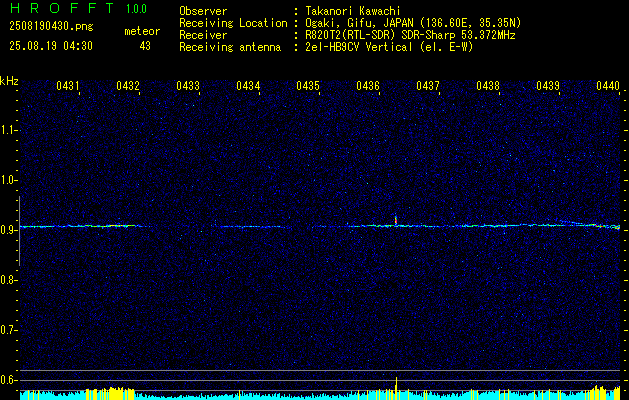Click the antenna text 2el-HB9CV Vertical
The image size is (629, 400).
[359, 47]
